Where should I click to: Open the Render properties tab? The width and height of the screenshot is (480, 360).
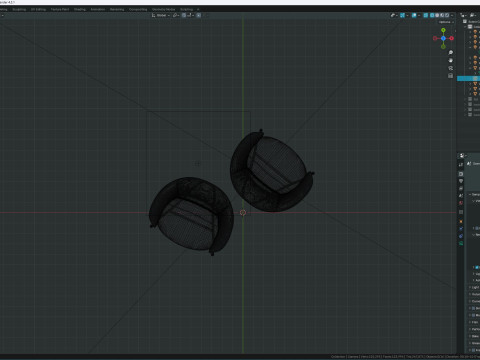tap(461, 174)
